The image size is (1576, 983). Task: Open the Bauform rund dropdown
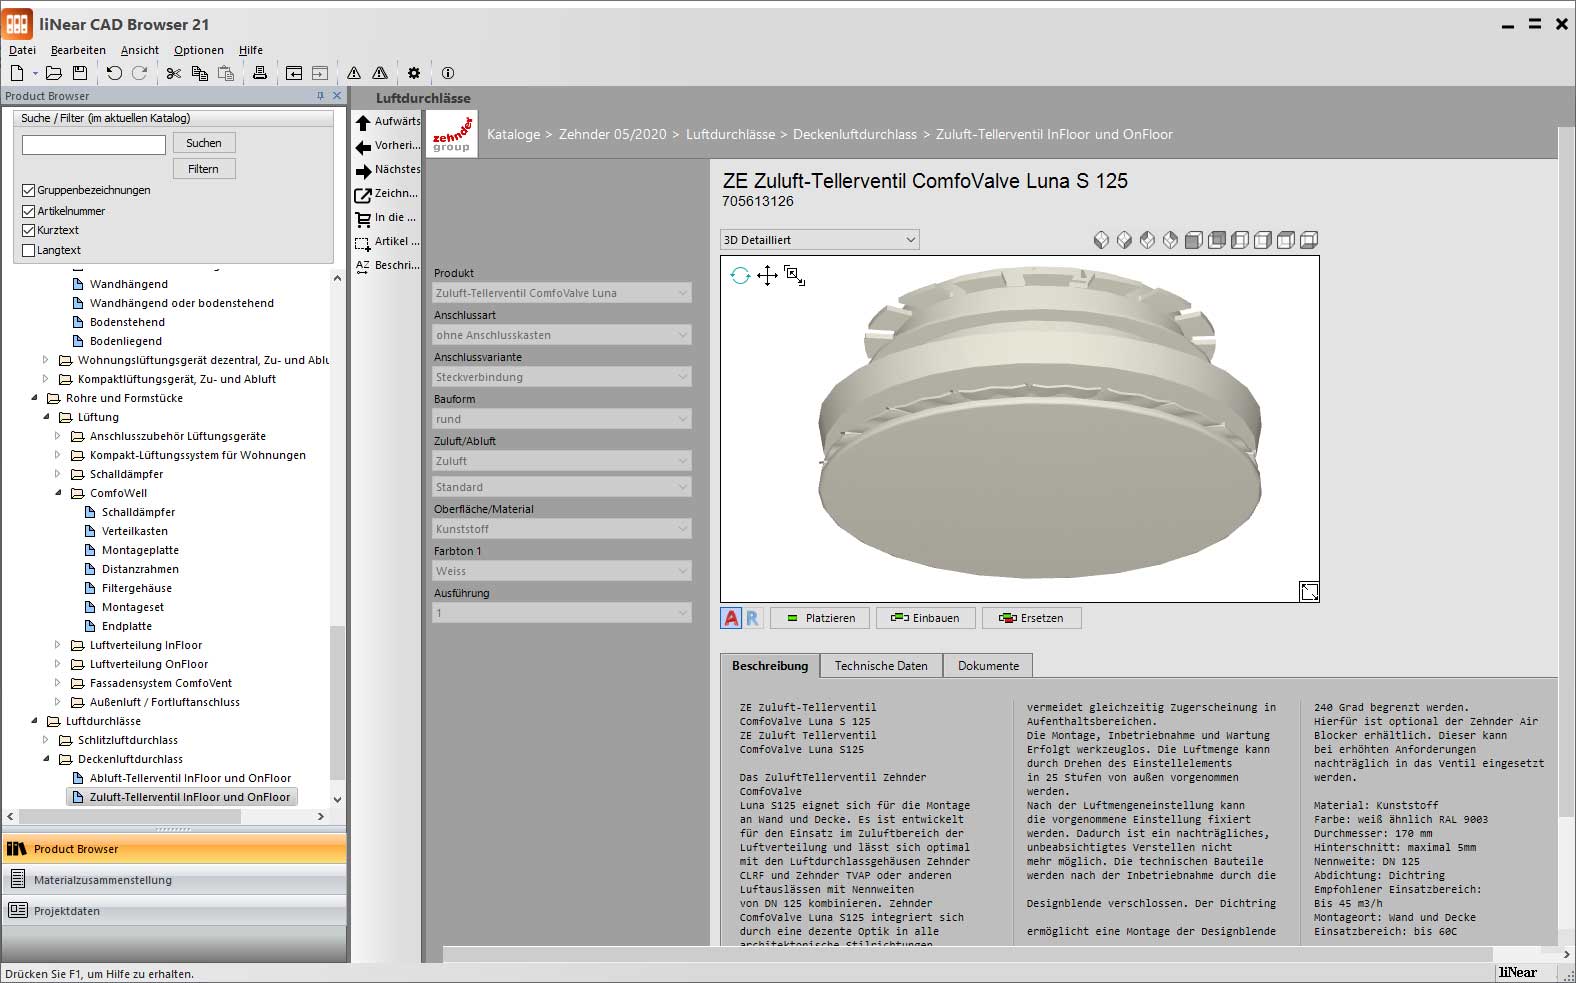(561, 419)
